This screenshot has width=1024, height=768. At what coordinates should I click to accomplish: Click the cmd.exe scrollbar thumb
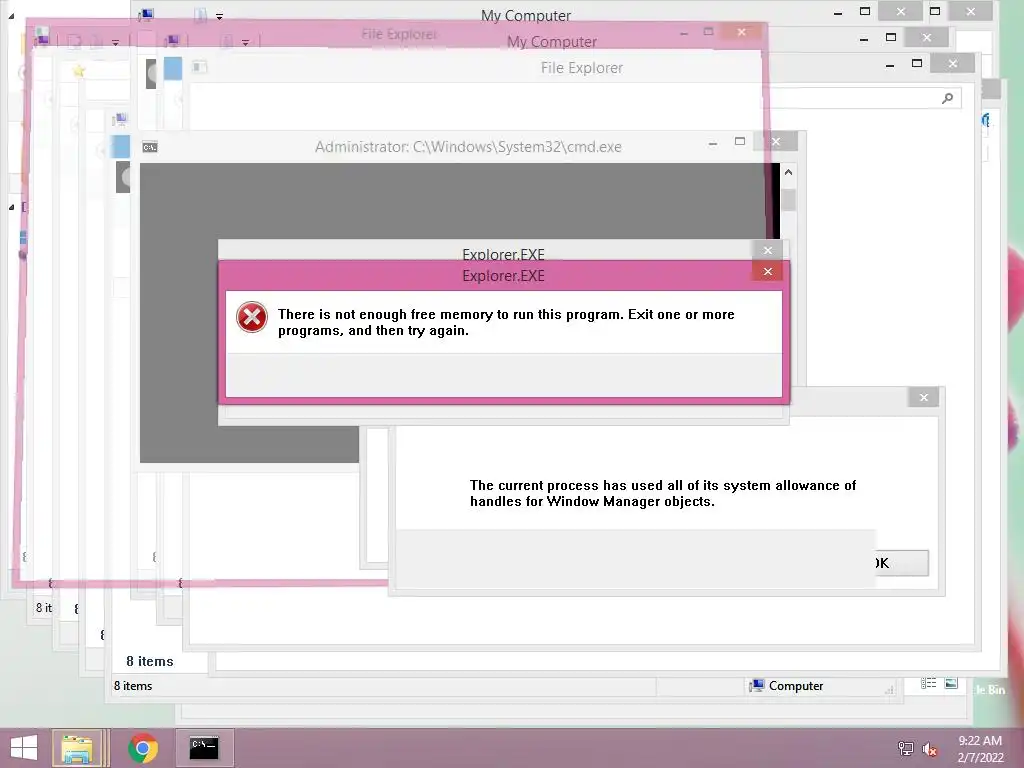[x=788, y=200]
